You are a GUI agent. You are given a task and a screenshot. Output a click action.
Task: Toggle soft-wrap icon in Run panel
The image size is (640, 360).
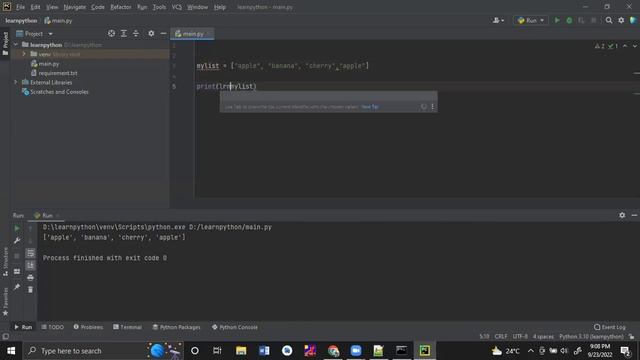pos(30,253)
